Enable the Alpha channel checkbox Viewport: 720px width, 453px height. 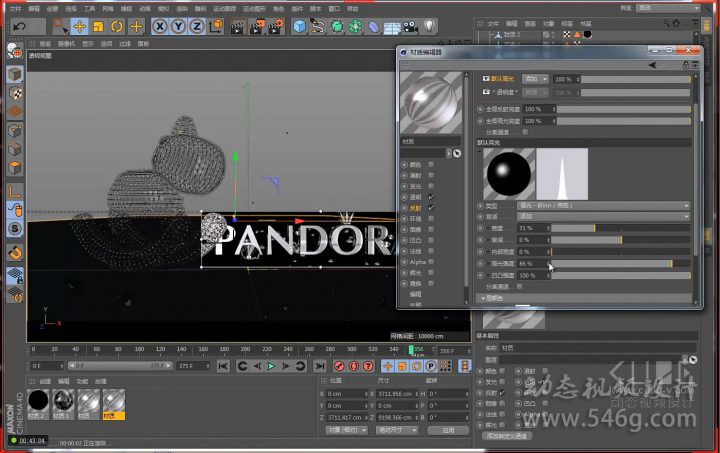coord(431,262)
